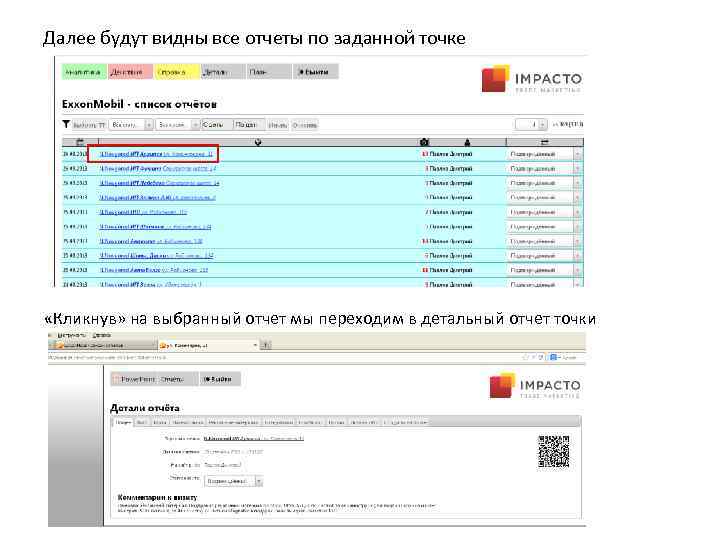The image size is (720, 540).
Task: Click the С даты date field
Action: click(x=216, y=125)
